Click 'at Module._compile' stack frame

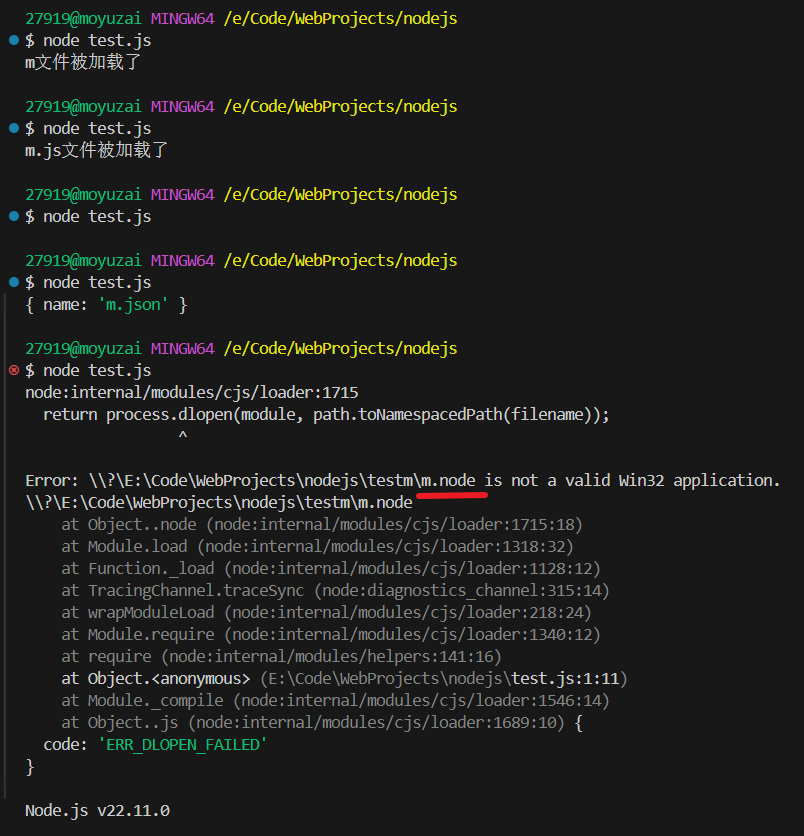coord(335,701)
